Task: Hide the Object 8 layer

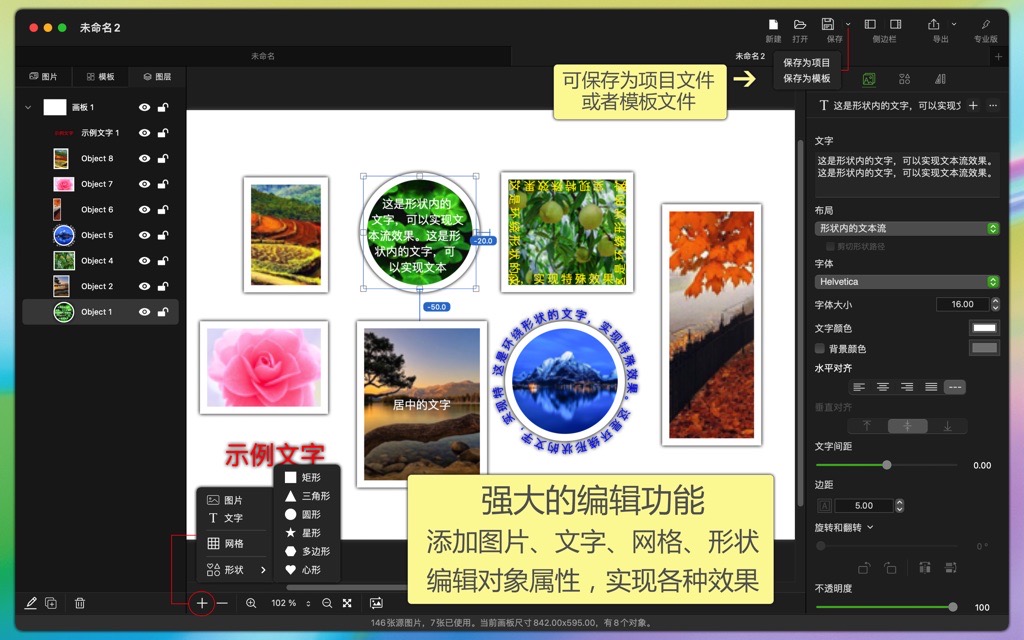Action: (144, 159)
